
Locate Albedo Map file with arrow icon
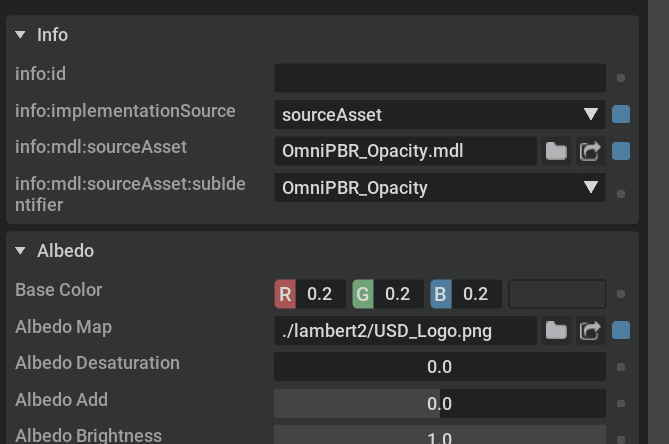590,331
